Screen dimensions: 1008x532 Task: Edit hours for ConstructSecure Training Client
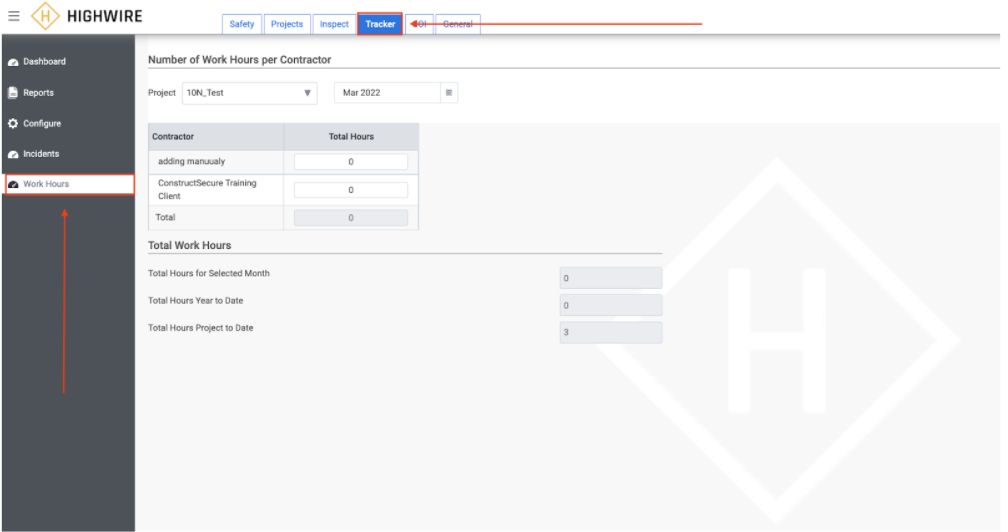(x=351, y=190)
